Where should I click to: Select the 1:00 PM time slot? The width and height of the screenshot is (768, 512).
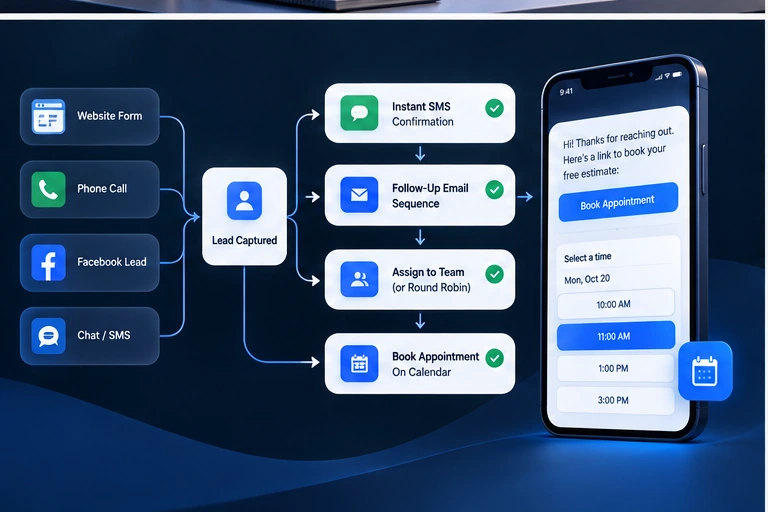[x=615, y=368]
